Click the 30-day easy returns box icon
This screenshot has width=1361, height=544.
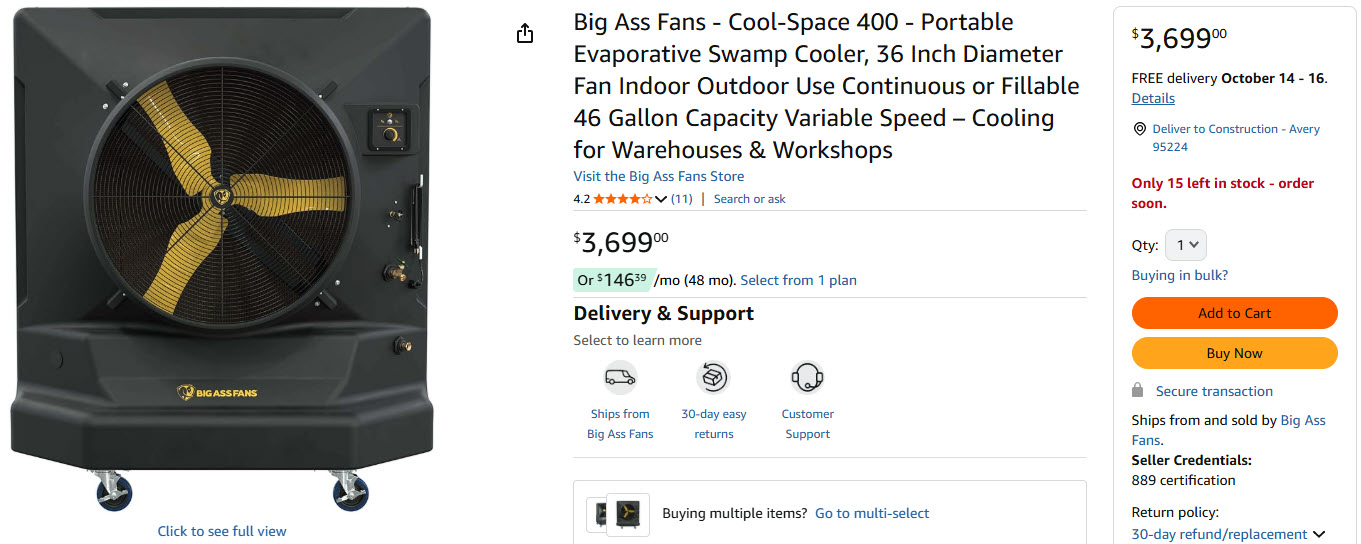pyautogui.click(x=713, y=378)
